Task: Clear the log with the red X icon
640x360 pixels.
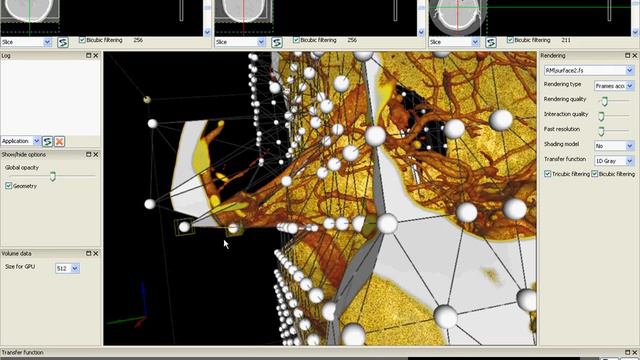Action: click(x=60, y=141)
